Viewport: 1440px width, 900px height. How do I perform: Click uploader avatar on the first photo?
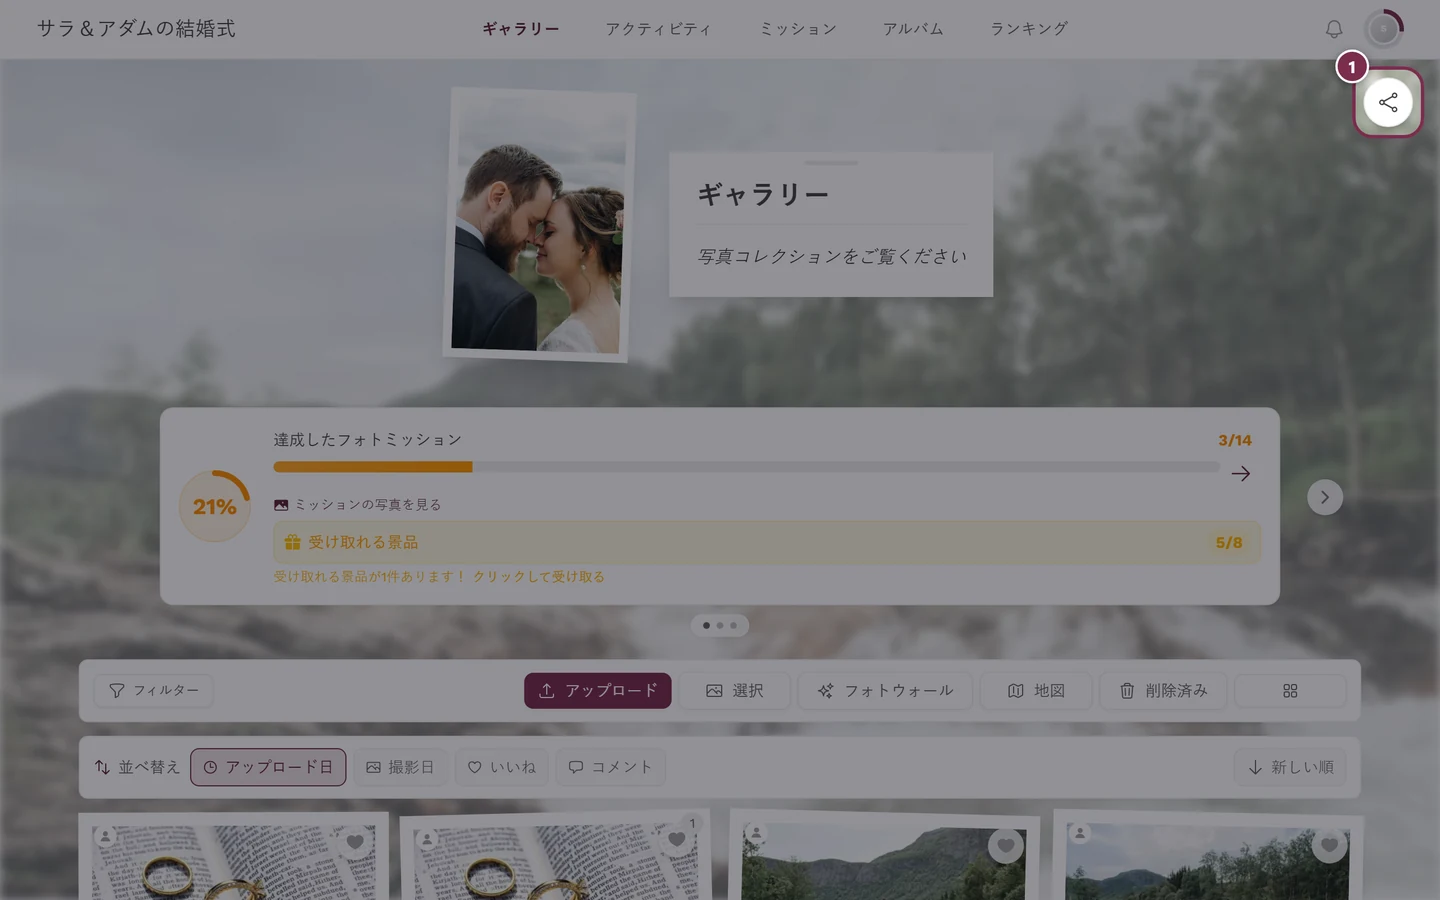106,836
